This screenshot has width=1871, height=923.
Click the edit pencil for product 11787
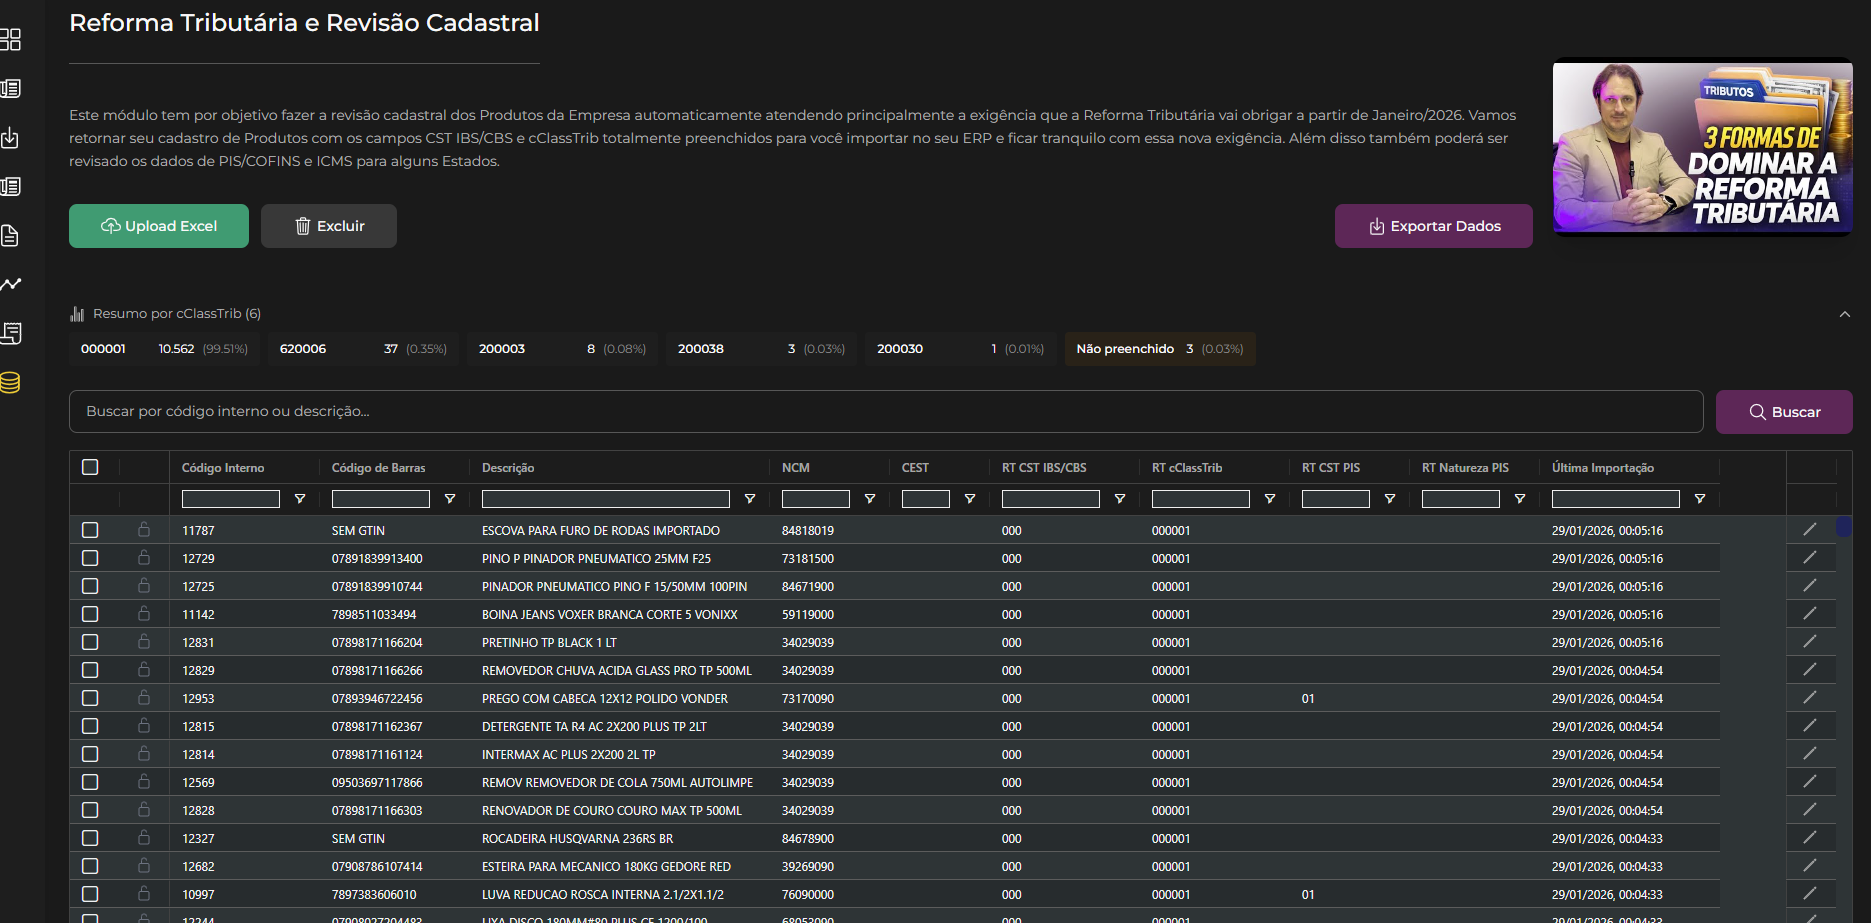(x=1809, y=530)
